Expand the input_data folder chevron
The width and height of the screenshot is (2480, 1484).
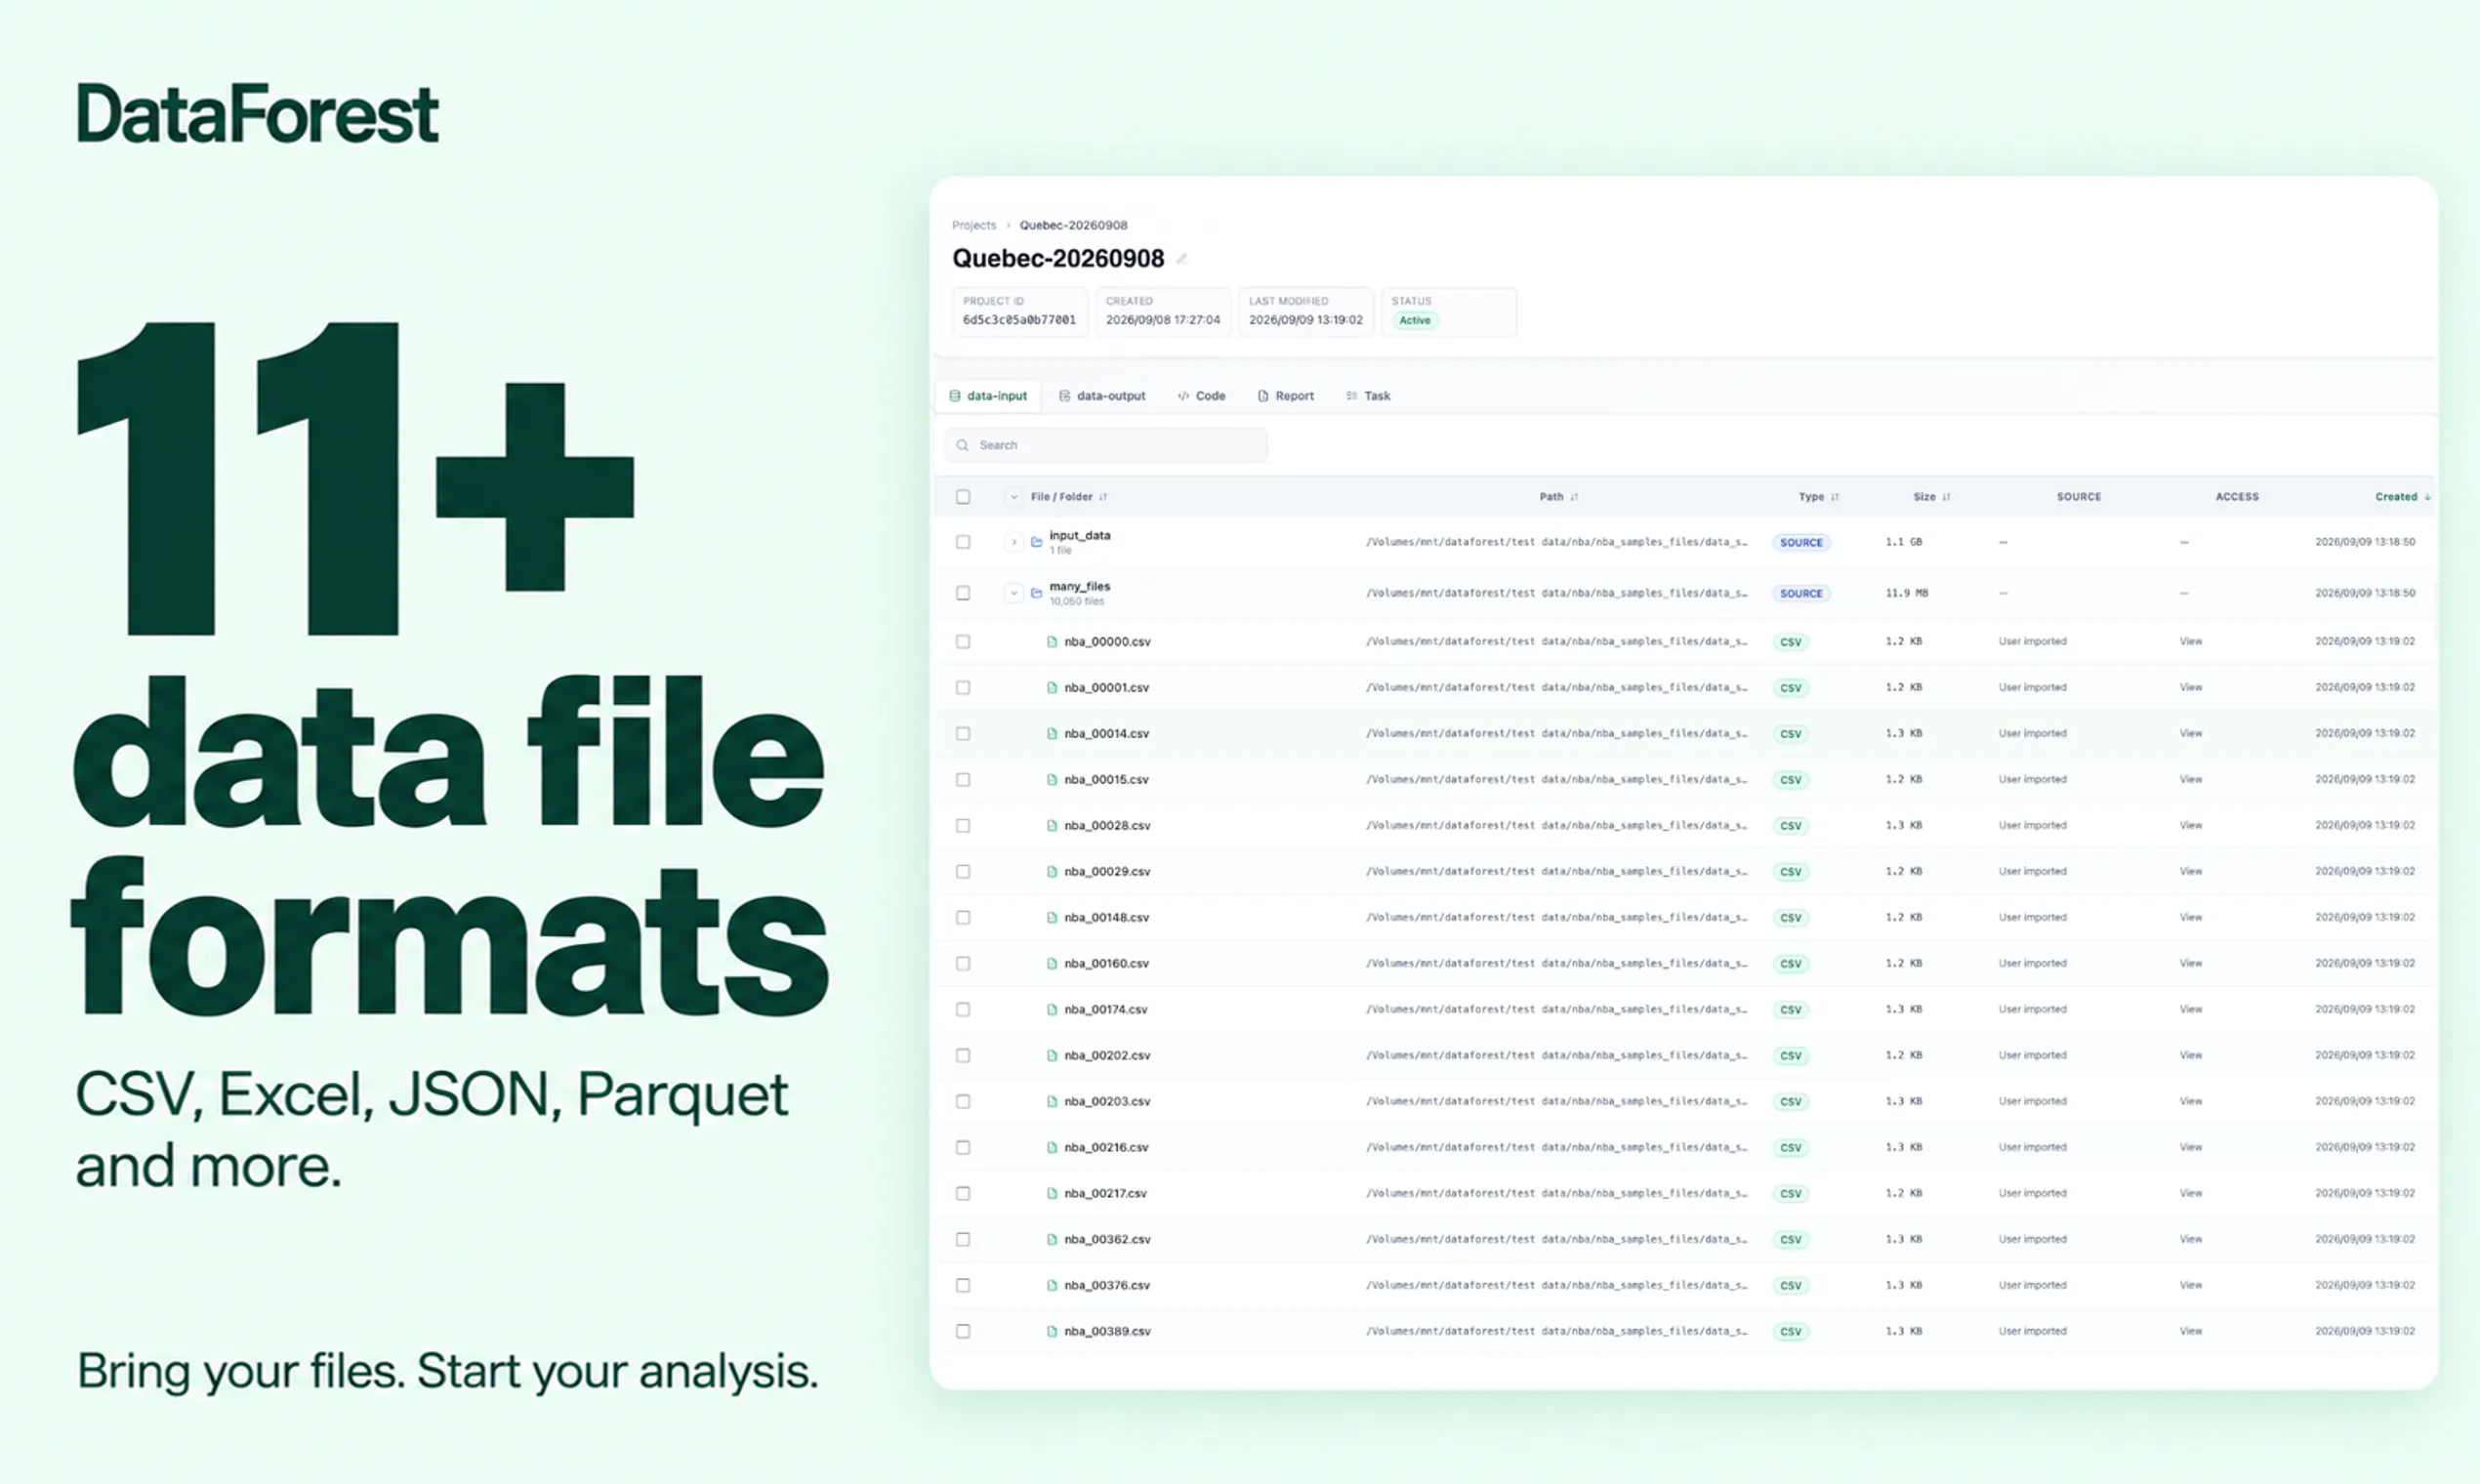coord(1013,542)
